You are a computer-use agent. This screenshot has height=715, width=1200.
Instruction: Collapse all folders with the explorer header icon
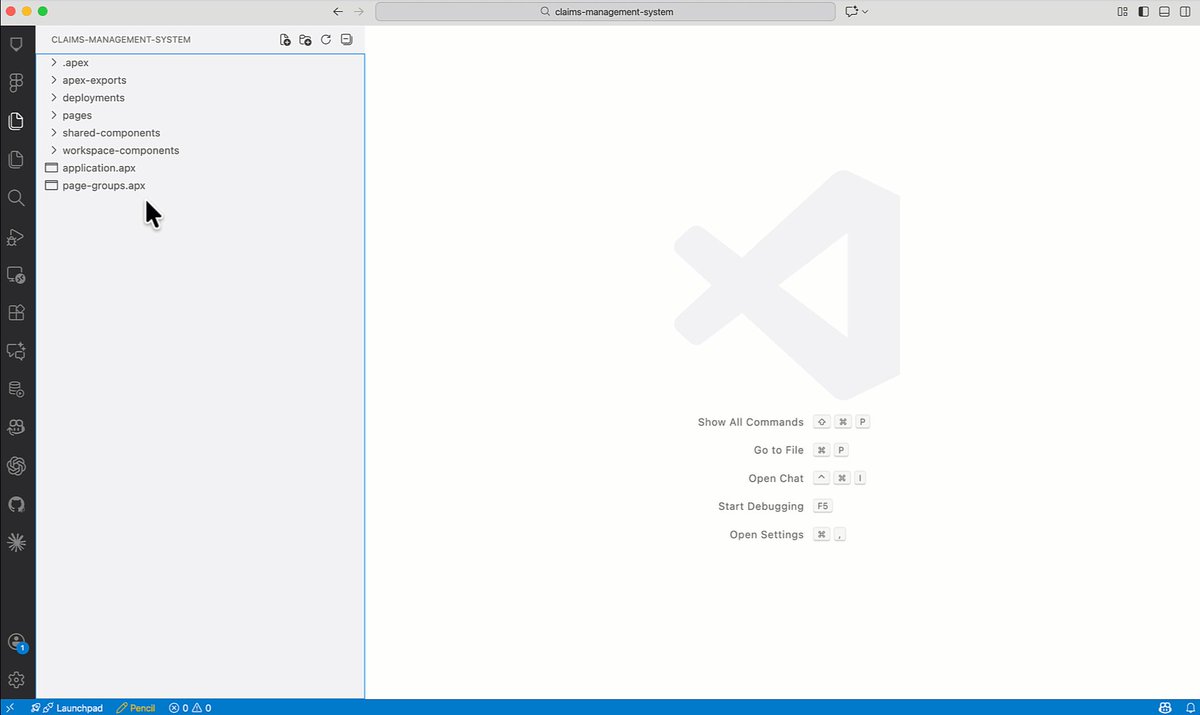(x=346, y=40)
